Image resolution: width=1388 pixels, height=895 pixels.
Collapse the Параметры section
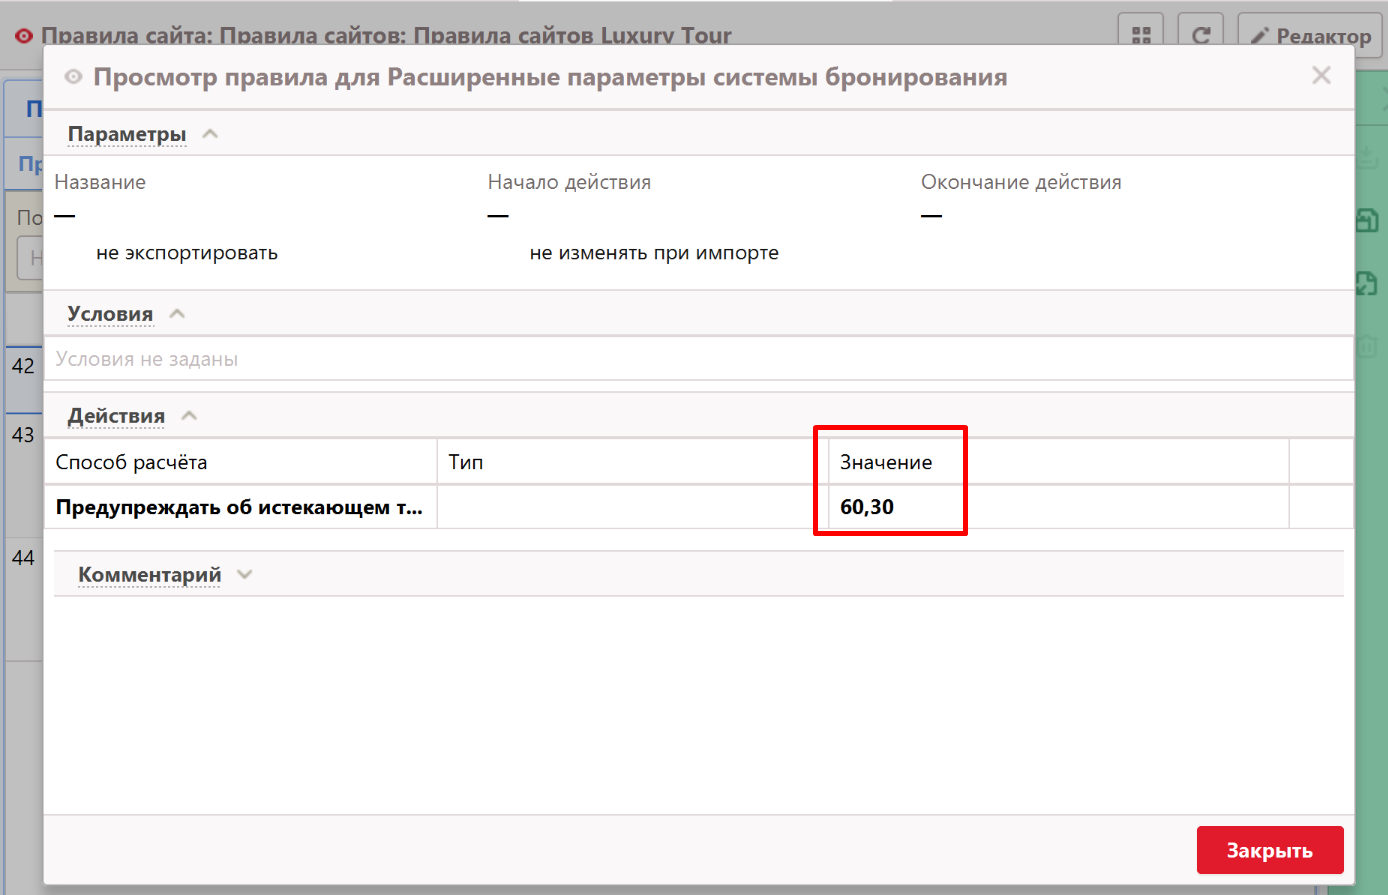210,134
